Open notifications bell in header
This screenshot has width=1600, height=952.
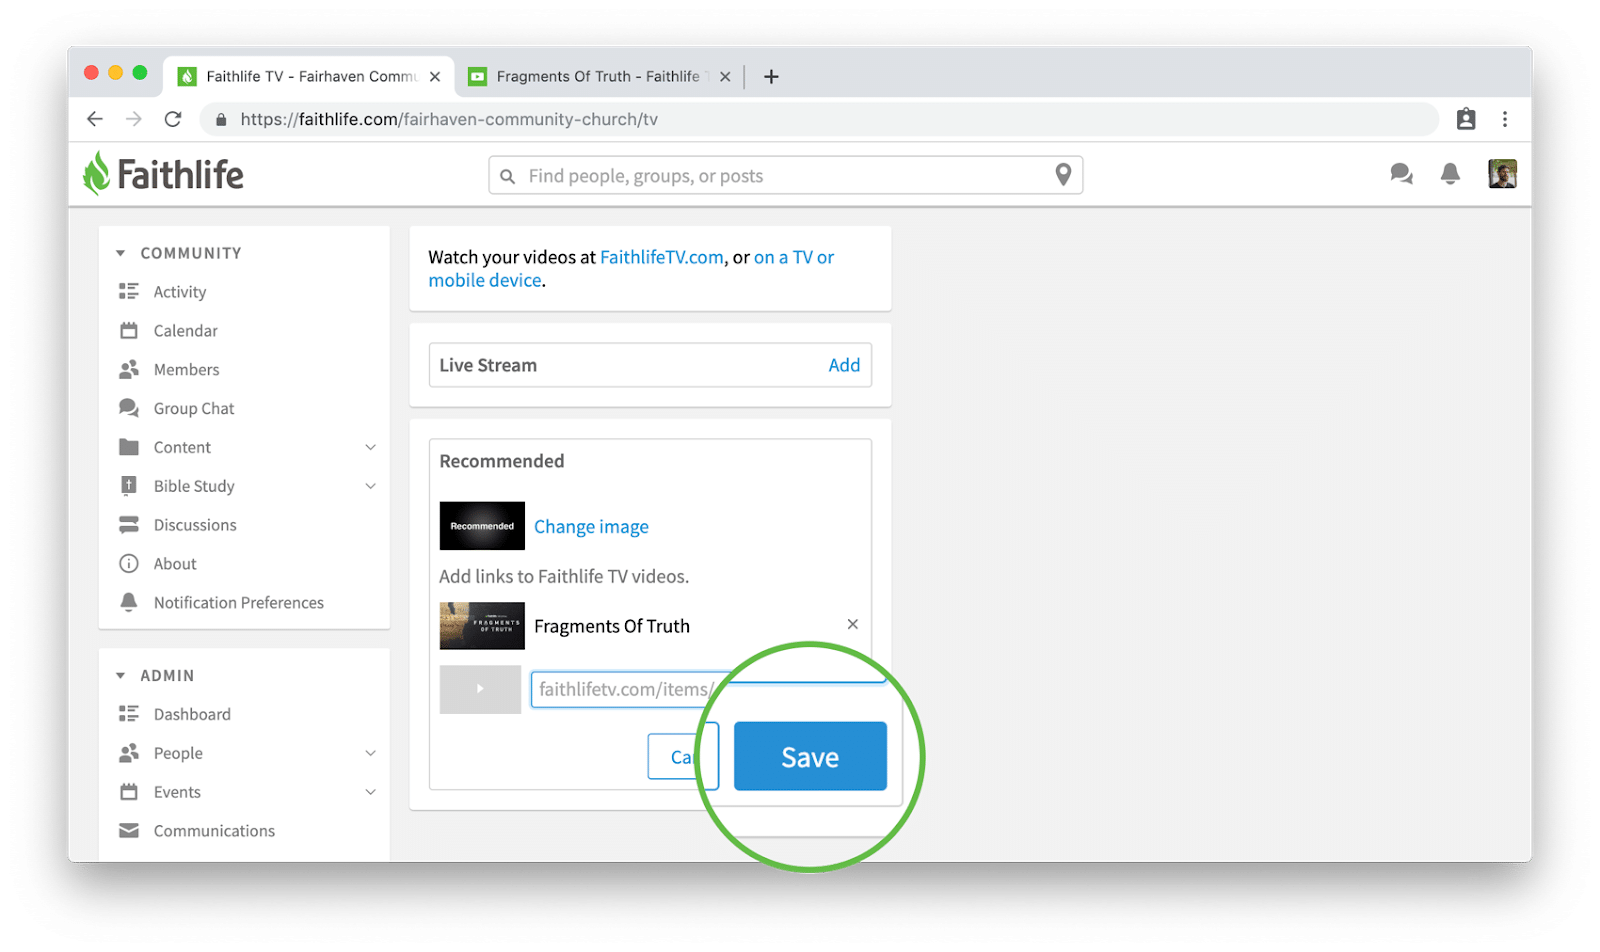(x=1450, y=174)
